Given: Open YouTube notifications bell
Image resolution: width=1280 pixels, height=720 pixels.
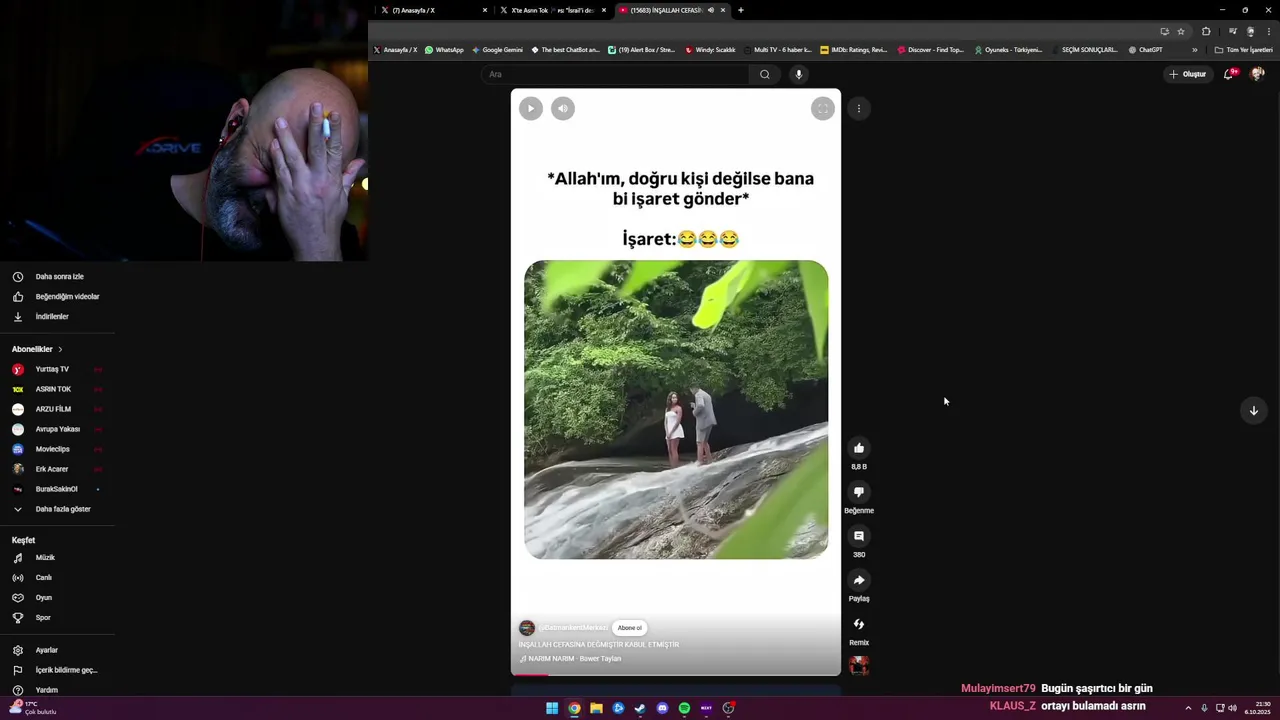Looking at the screenshot, I should (x=1228, y=74).
